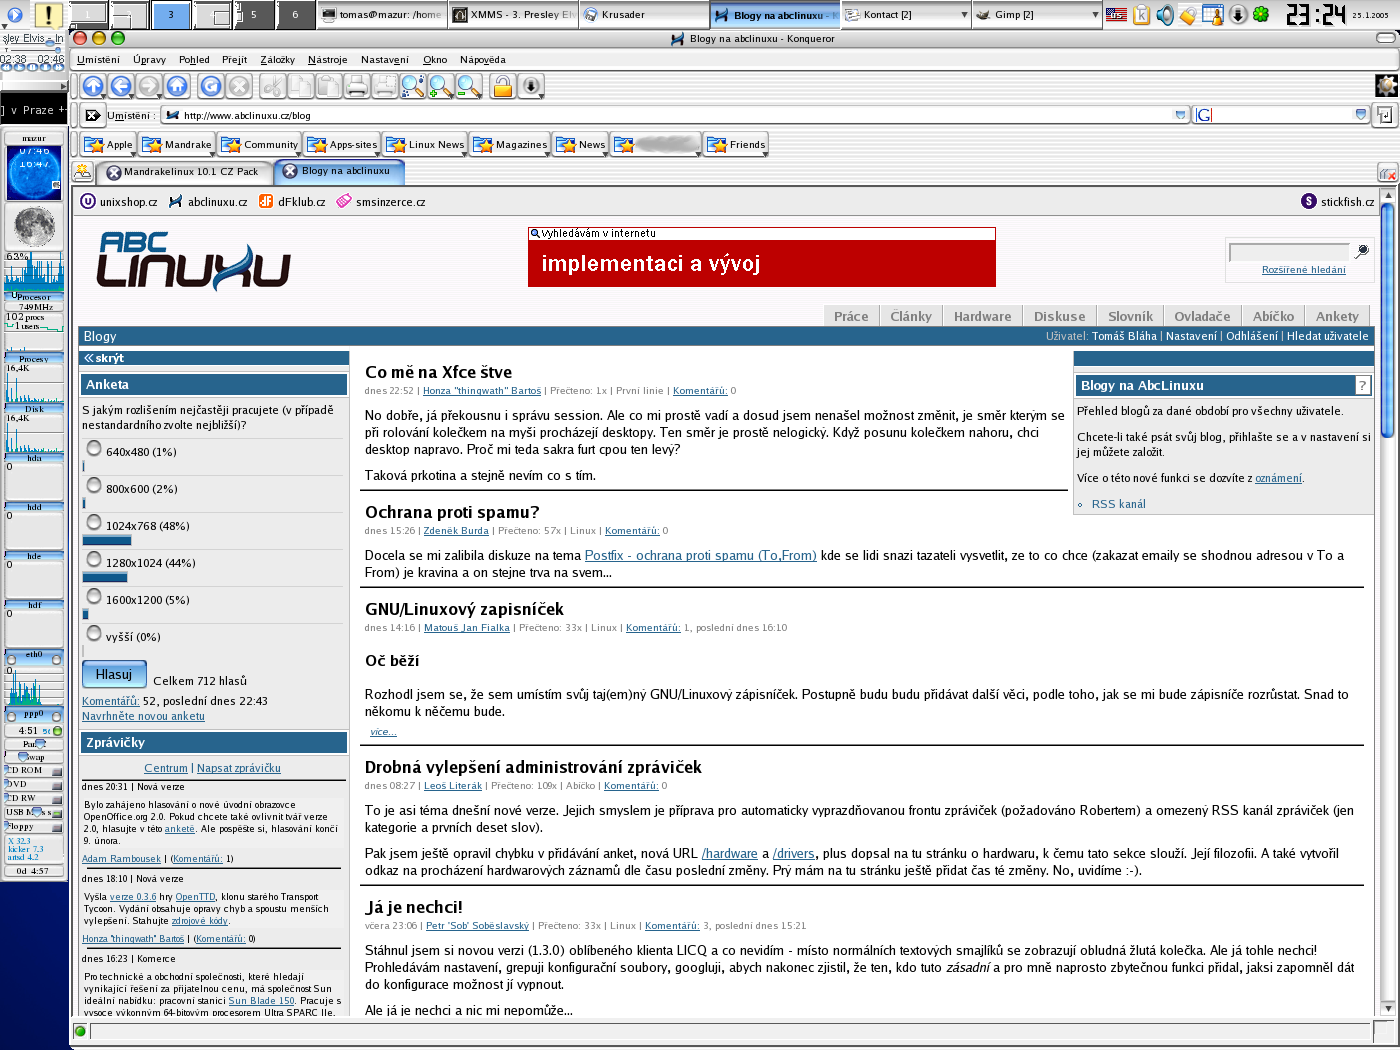The height and width of the screenshot is (1050, 1400).
Task: Click the animated KDE gear icon
Action: click(1387, 86)
